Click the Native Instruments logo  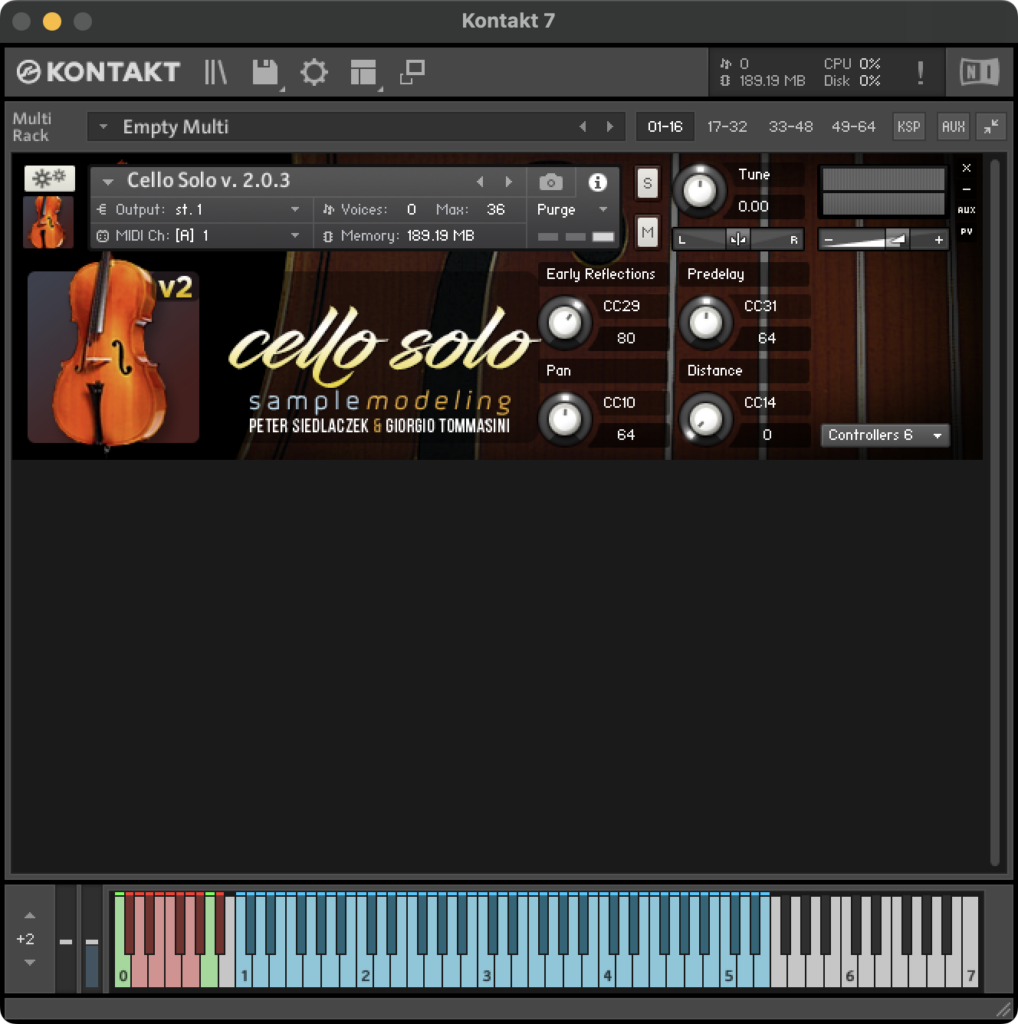979,72
